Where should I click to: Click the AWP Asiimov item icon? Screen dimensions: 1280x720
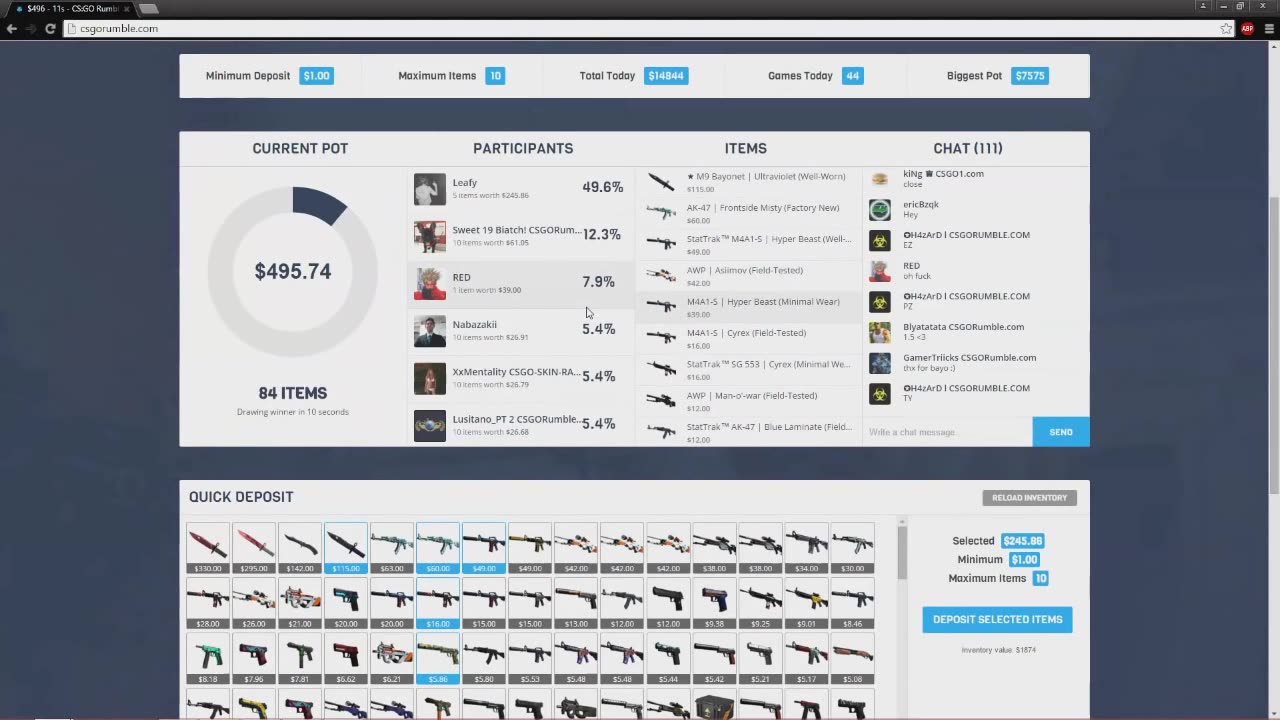point(661,276)
